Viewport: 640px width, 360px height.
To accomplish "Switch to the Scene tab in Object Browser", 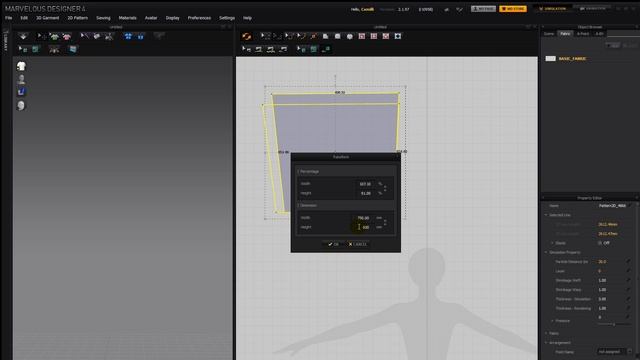I will (x=549, y=34).
